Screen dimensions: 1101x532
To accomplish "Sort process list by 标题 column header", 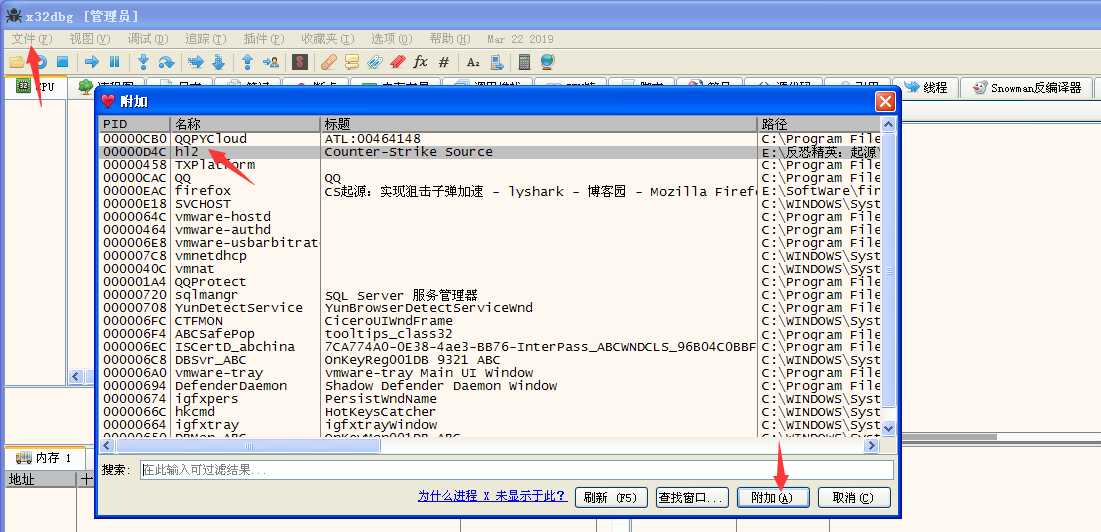I will click(539, 124).
